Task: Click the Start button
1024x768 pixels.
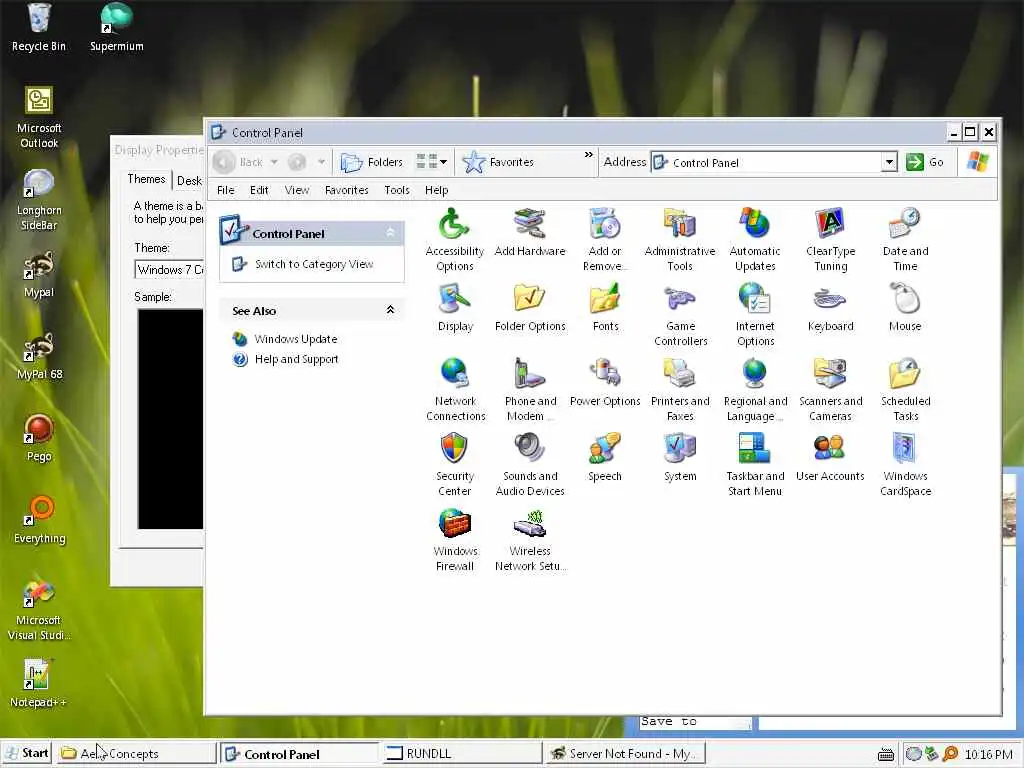Action: (x=27, y=753)
